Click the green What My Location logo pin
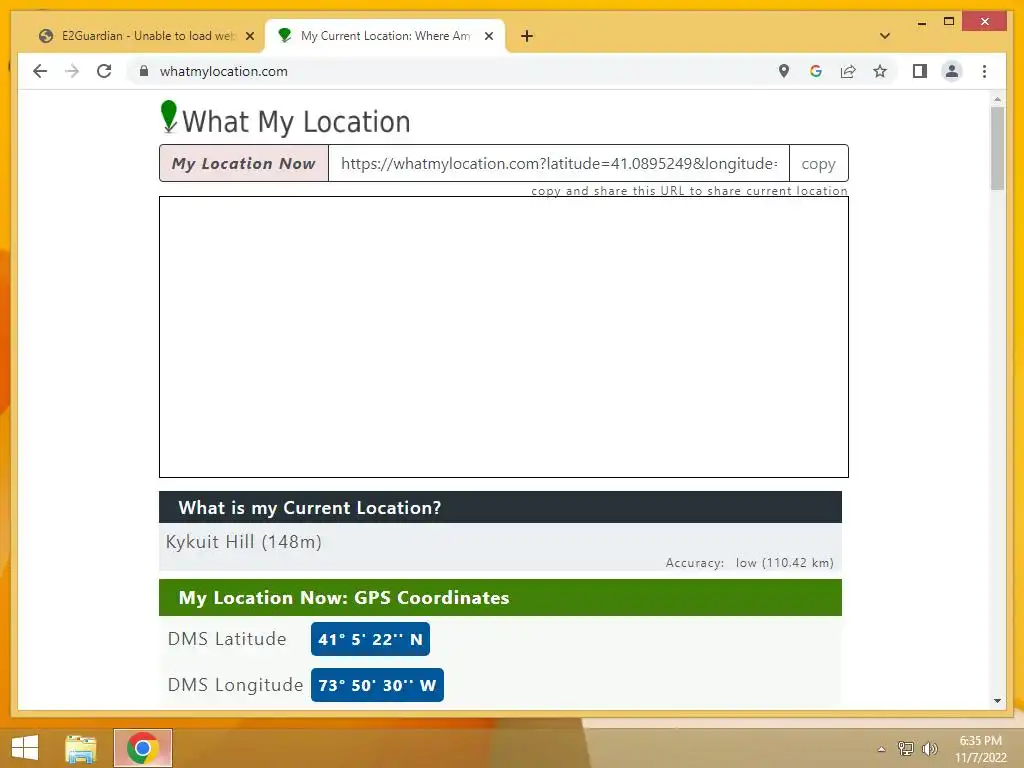Image resolution: width=1024 pixels, height=768 pixels. point(168,116)
